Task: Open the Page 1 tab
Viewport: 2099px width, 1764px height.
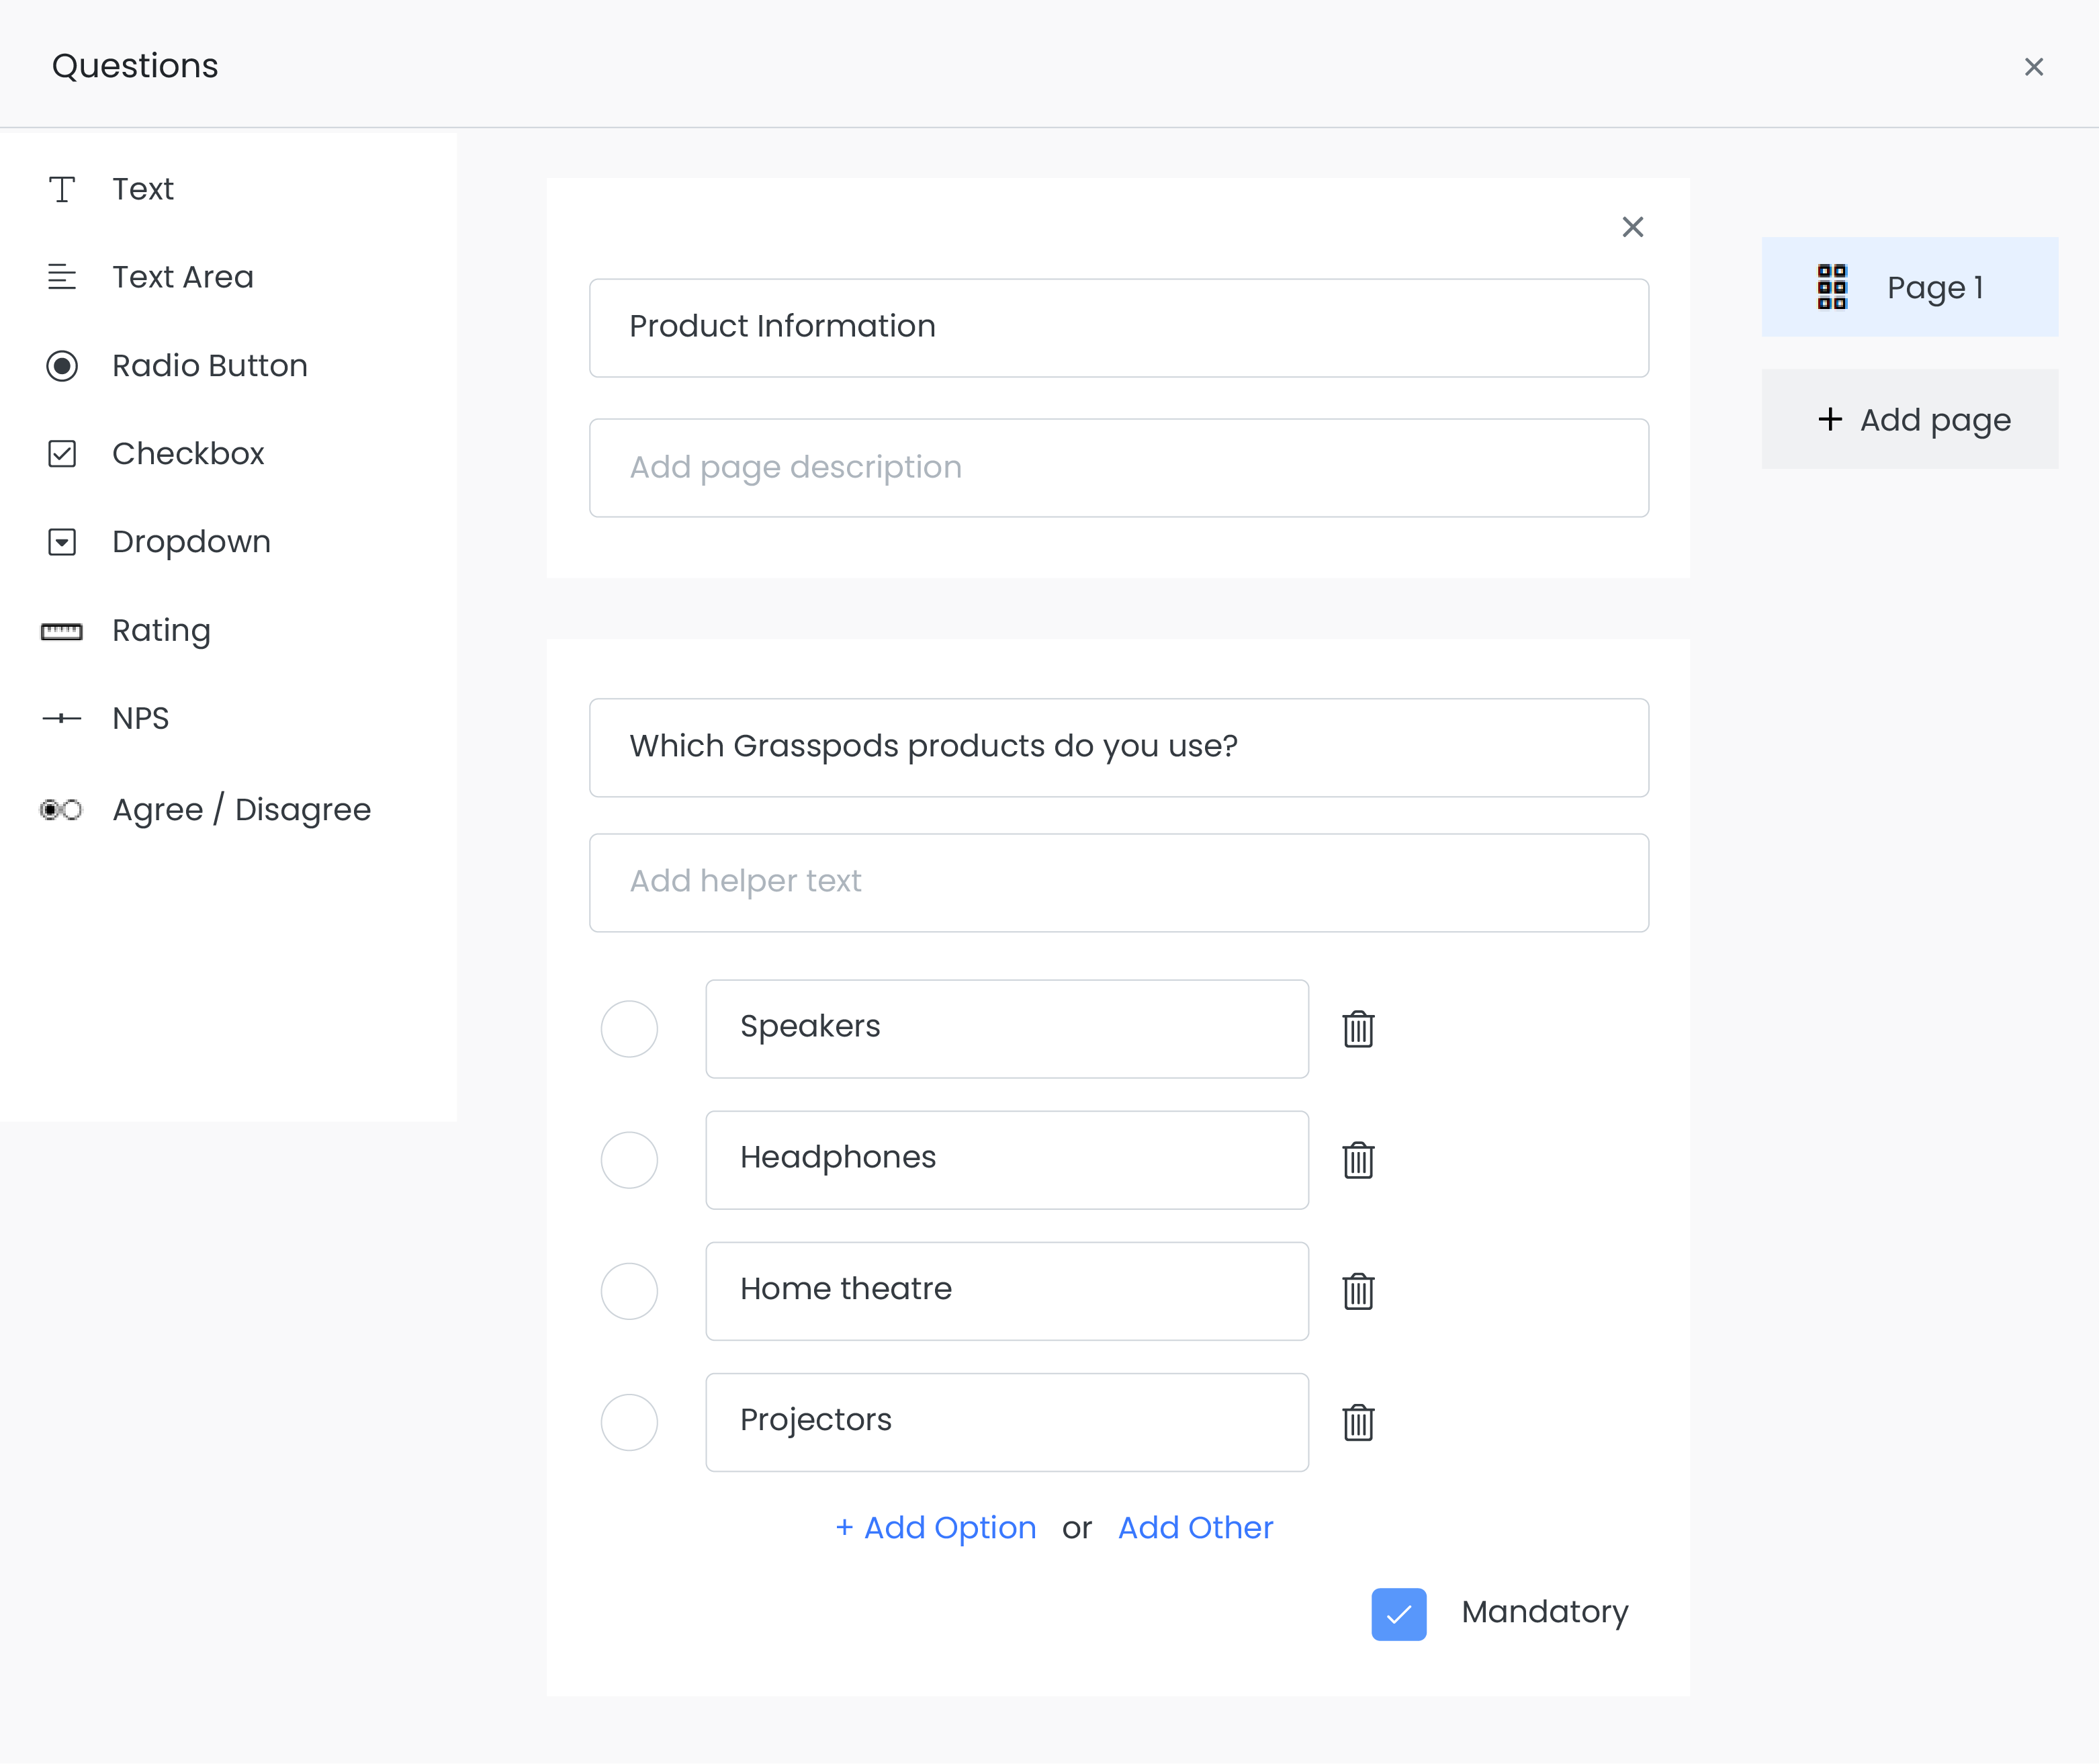Action: [x=1909, y=287]
